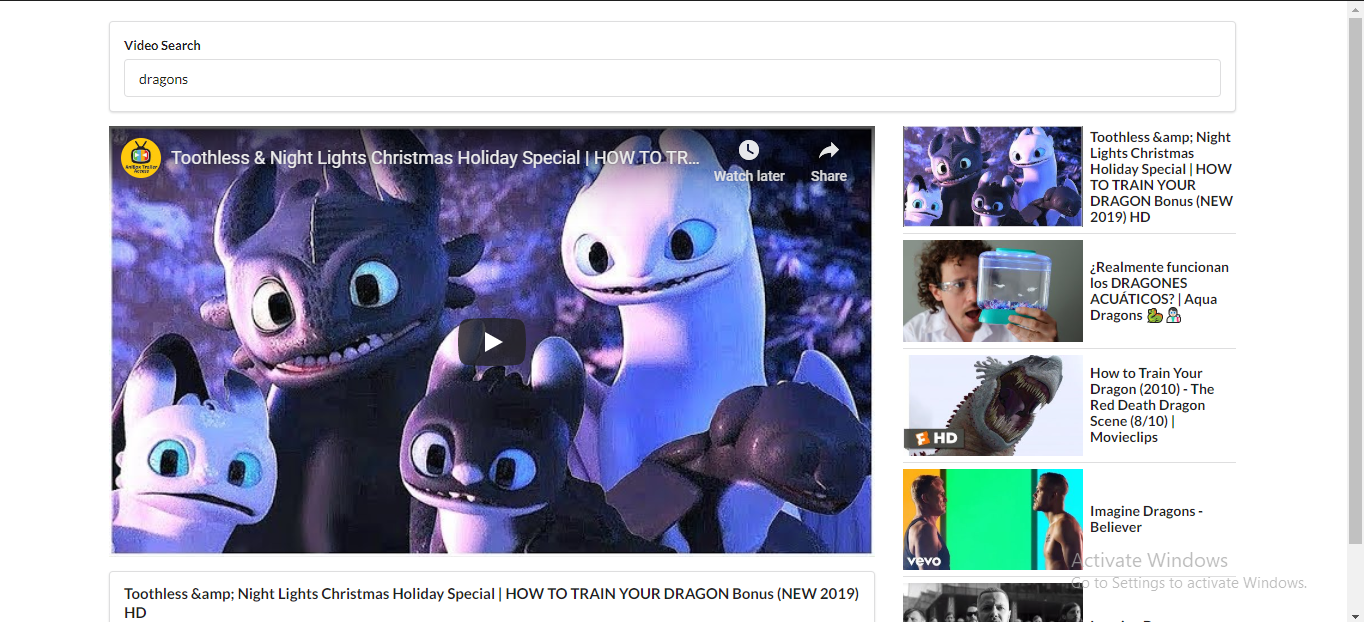Play the Toothless video with center play button
Screen dimensions: 1364x622
click(x=492, y=342)
